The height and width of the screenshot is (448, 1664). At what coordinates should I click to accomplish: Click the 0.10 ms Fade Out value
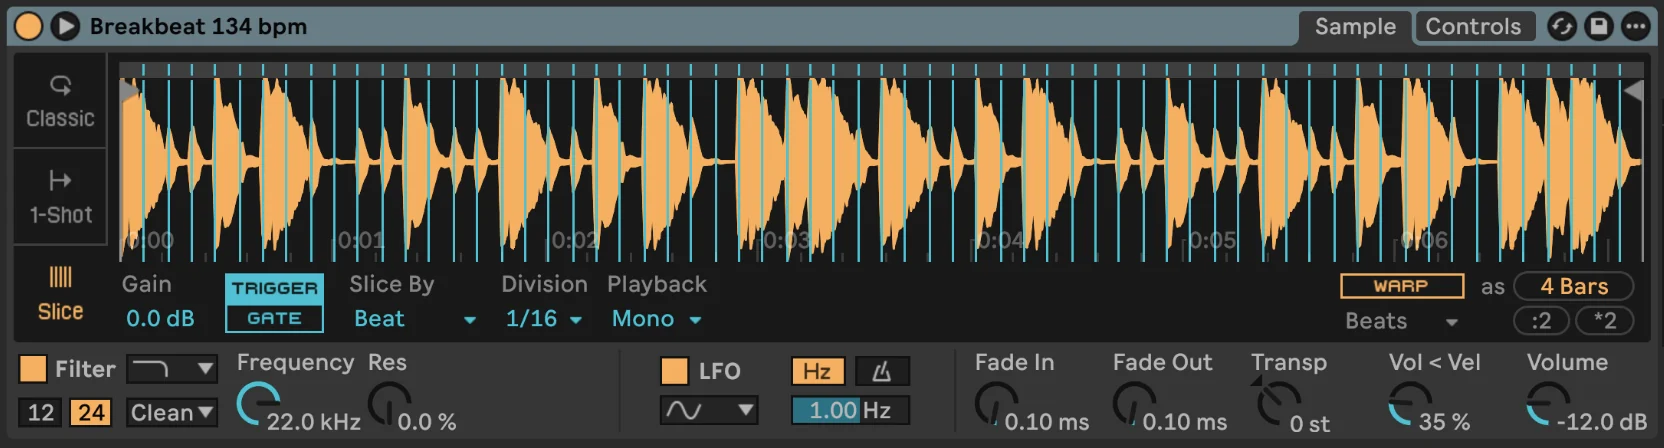point(1184,422)
